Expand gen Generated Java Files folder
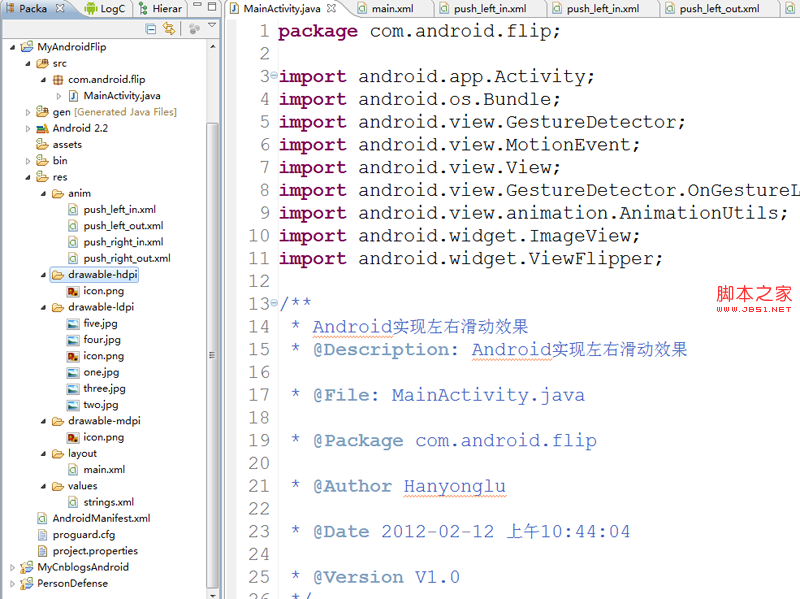 [28, 112]
